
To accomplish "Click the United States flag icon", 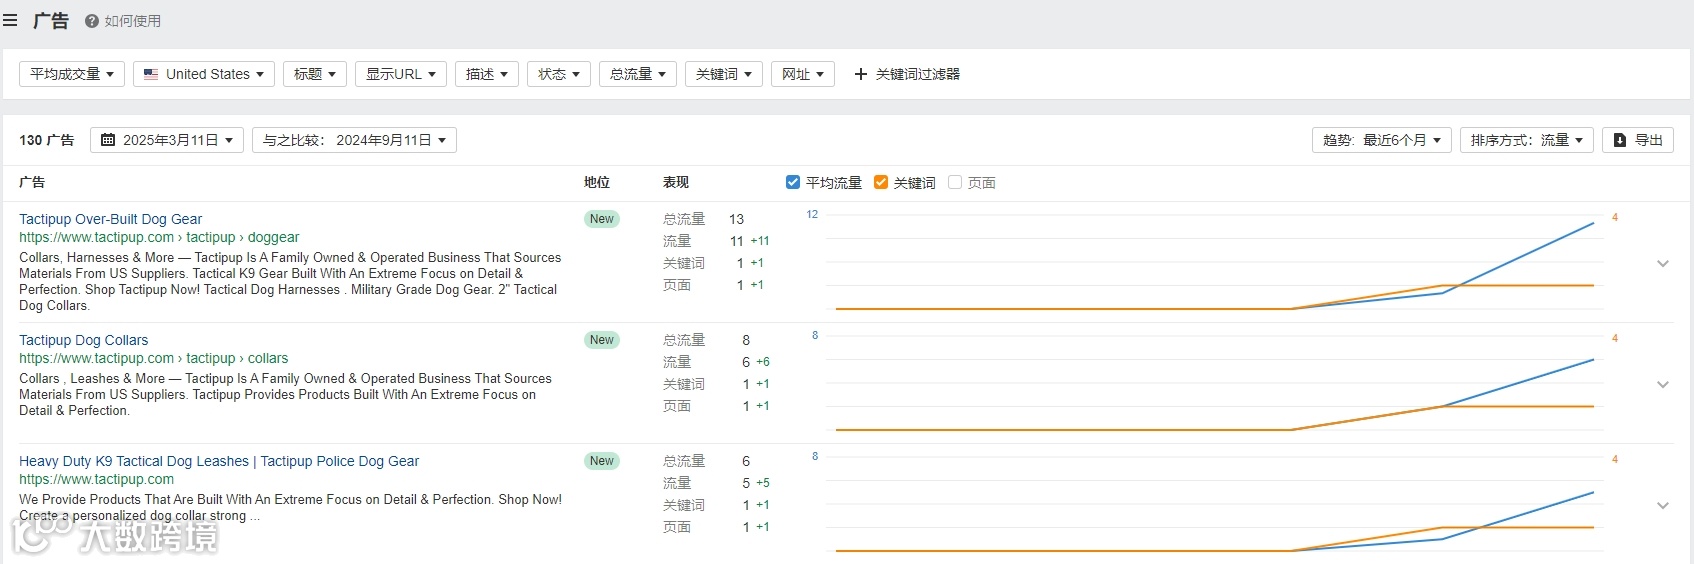I will [x=151, y=74].
